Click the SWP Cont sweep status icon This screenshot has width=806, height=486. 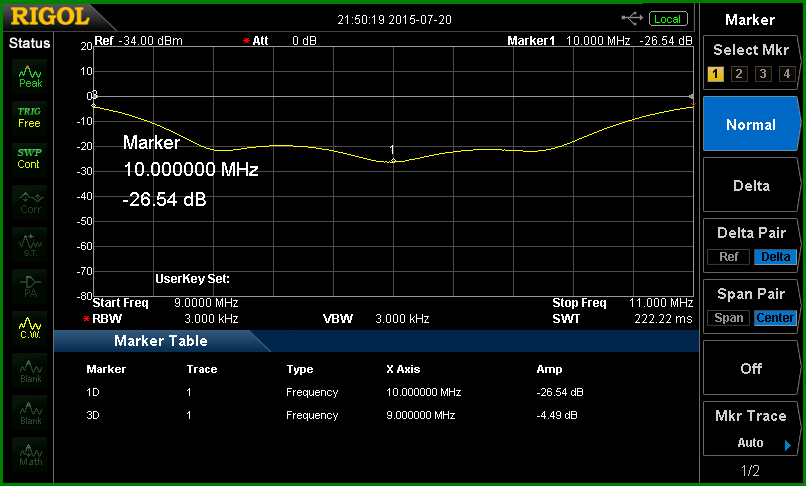(x=30, y=158)
